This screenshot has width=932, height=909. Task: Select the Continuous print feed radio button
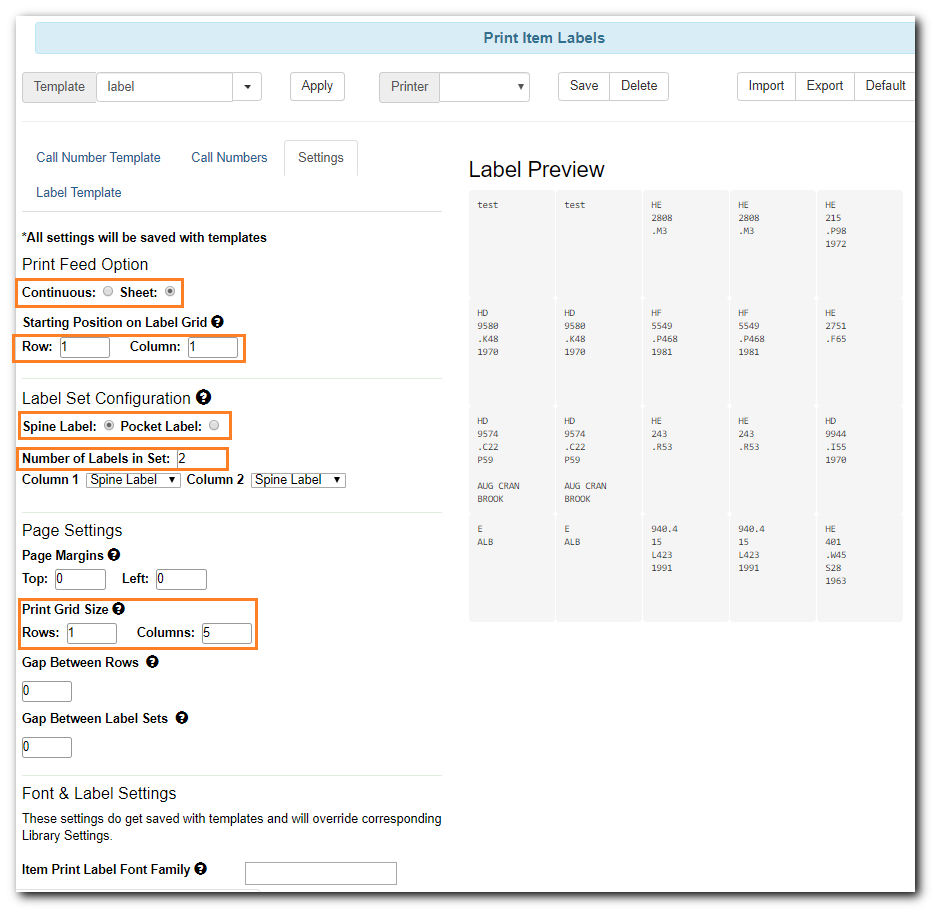tap(108, 292)
